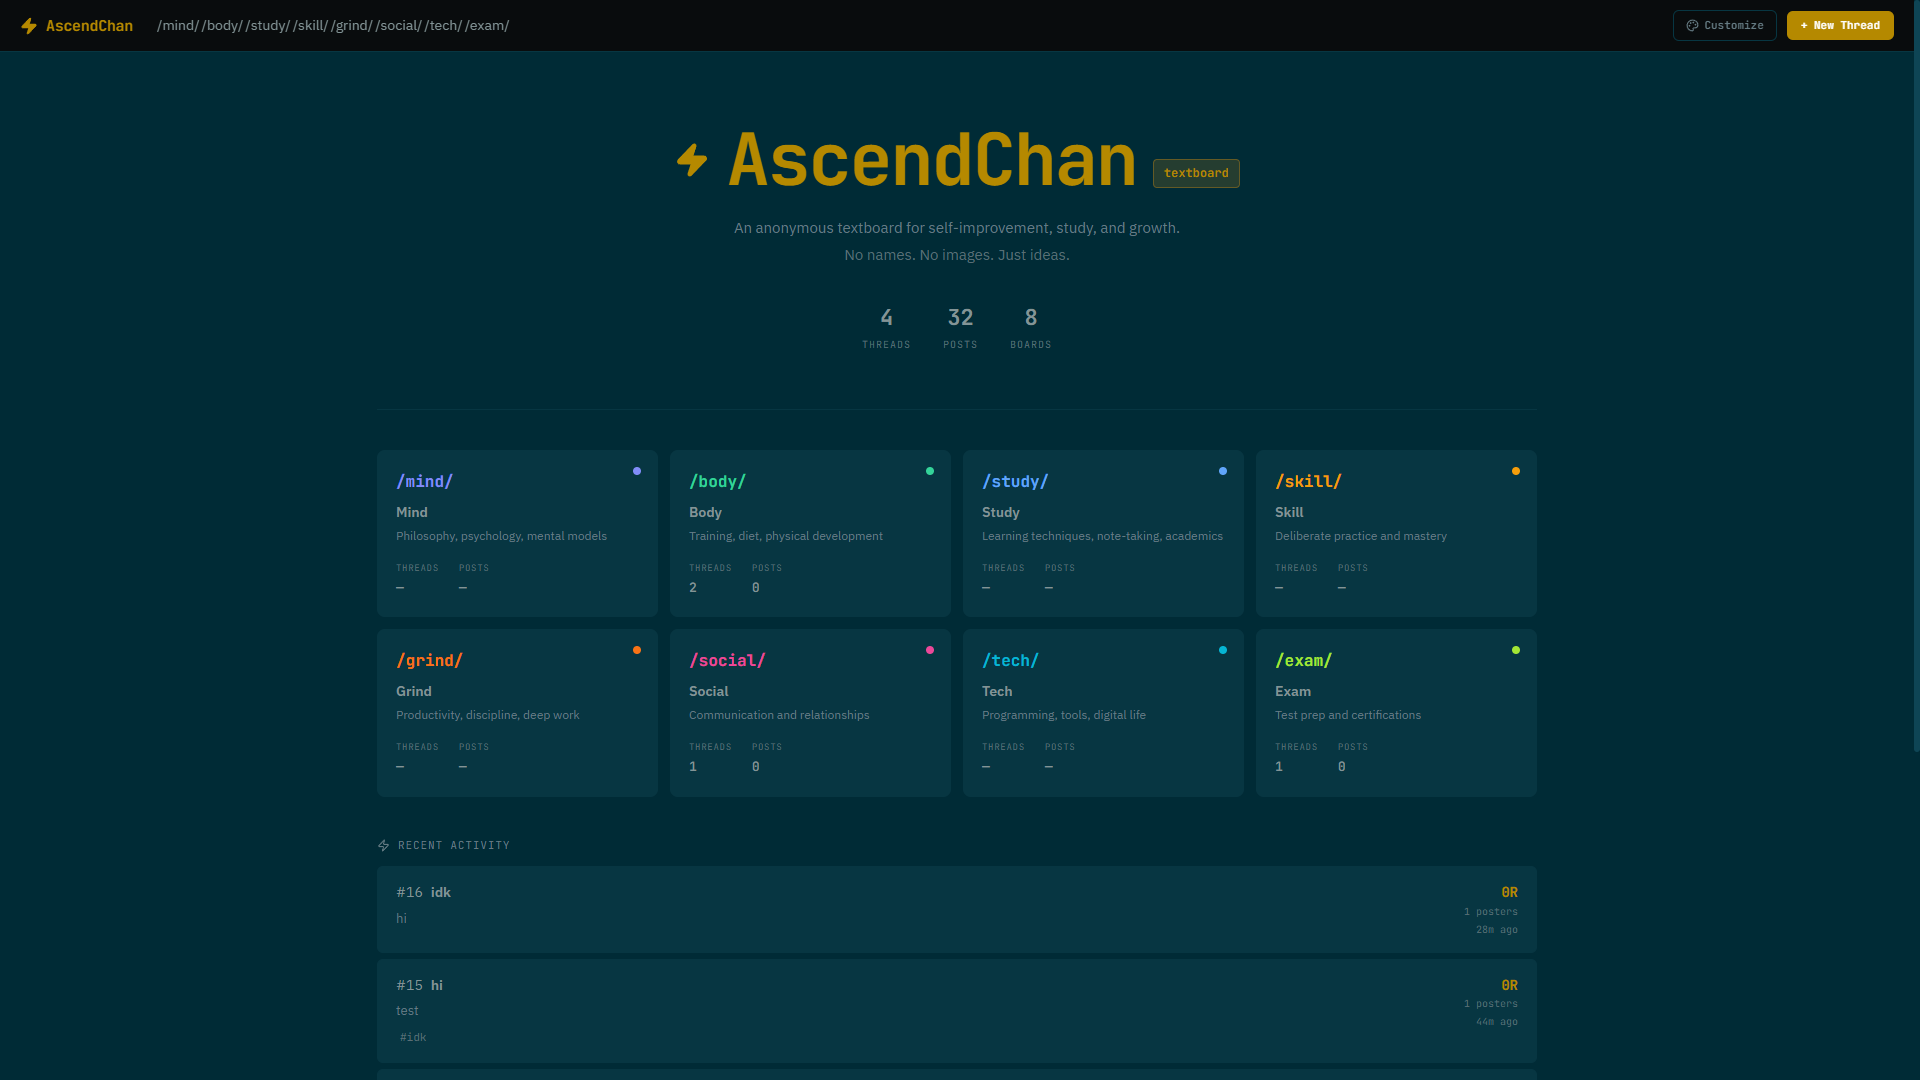Start a New Thread
The image size is (1920, 1080).
(x=1839, y=26)
